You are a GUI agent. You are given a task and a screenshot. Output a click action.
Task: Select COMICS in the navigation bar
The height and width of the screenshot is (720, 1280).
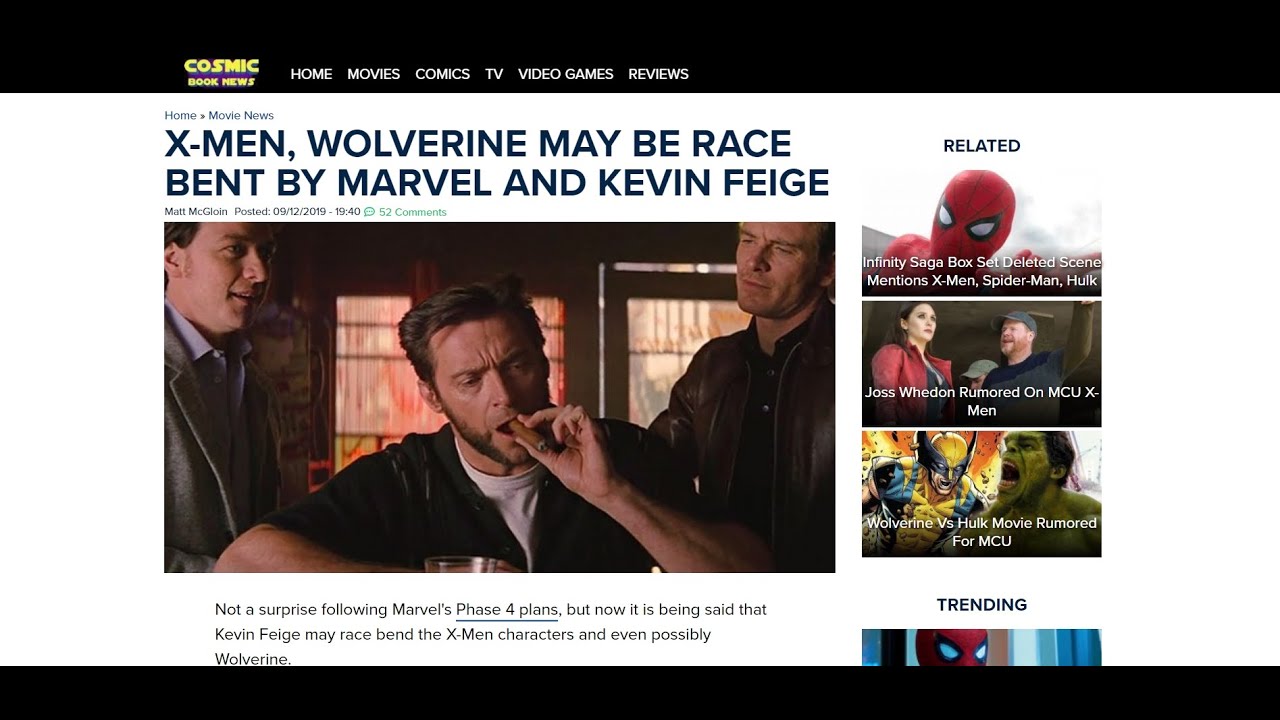pyautogui.click(x=442, y=74)
